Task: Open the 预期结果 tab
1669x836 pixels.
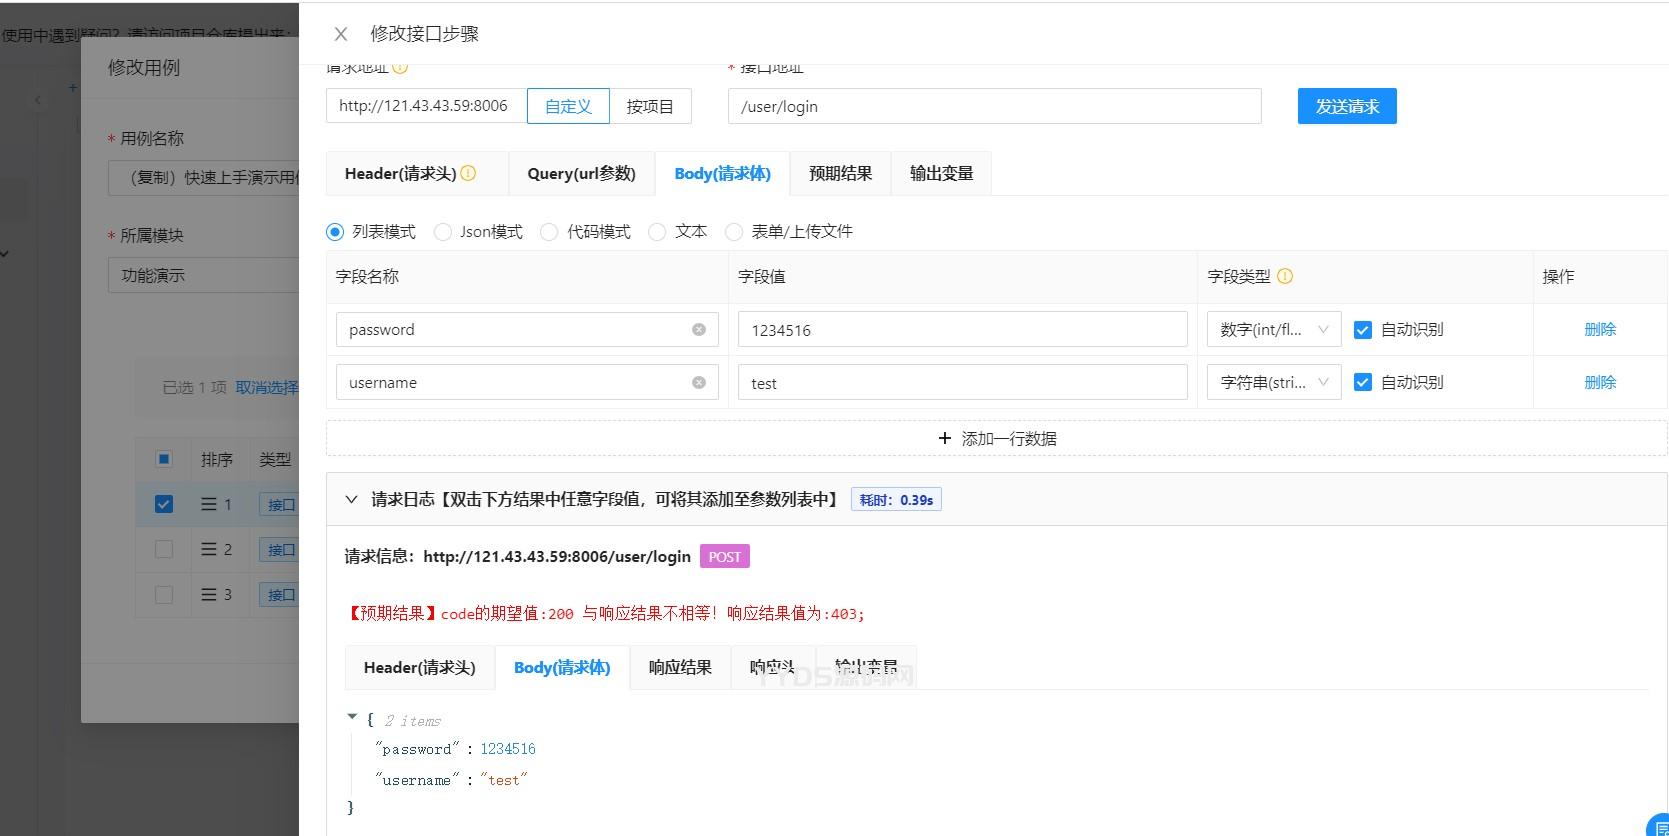Action: pyautogui.click(x=840, y=174)
